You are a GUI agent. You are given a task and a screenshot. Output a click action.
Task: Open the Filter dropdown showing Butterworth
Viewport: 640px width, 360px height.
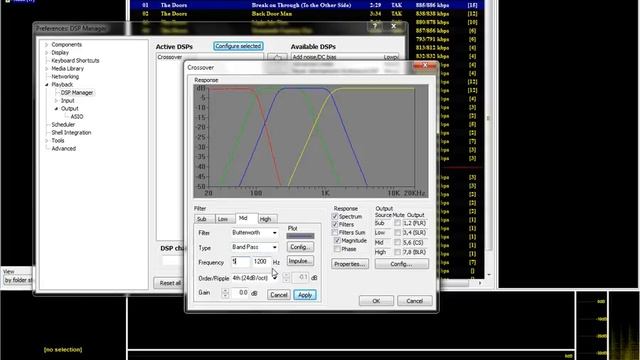255,233
